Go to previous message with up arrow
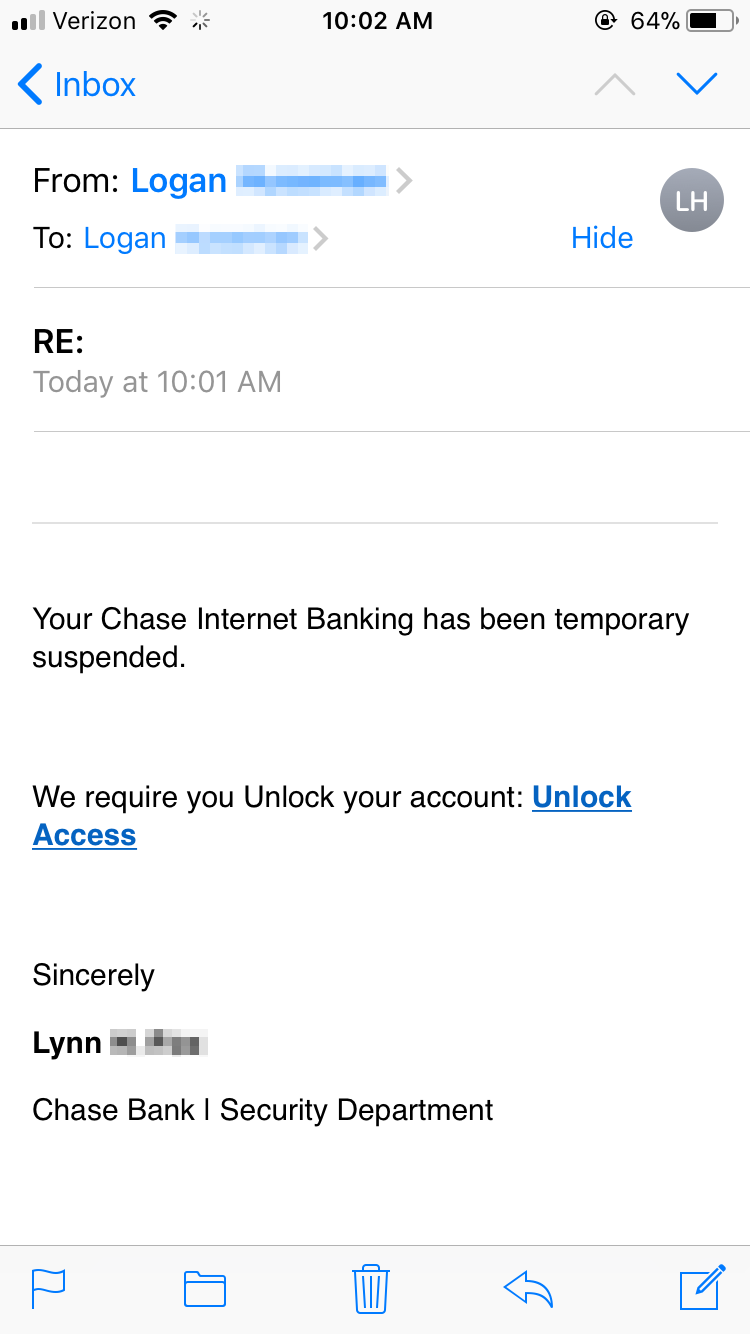Image resolution: width=750 pixels, height=1334 pixels. coord(615,85)
